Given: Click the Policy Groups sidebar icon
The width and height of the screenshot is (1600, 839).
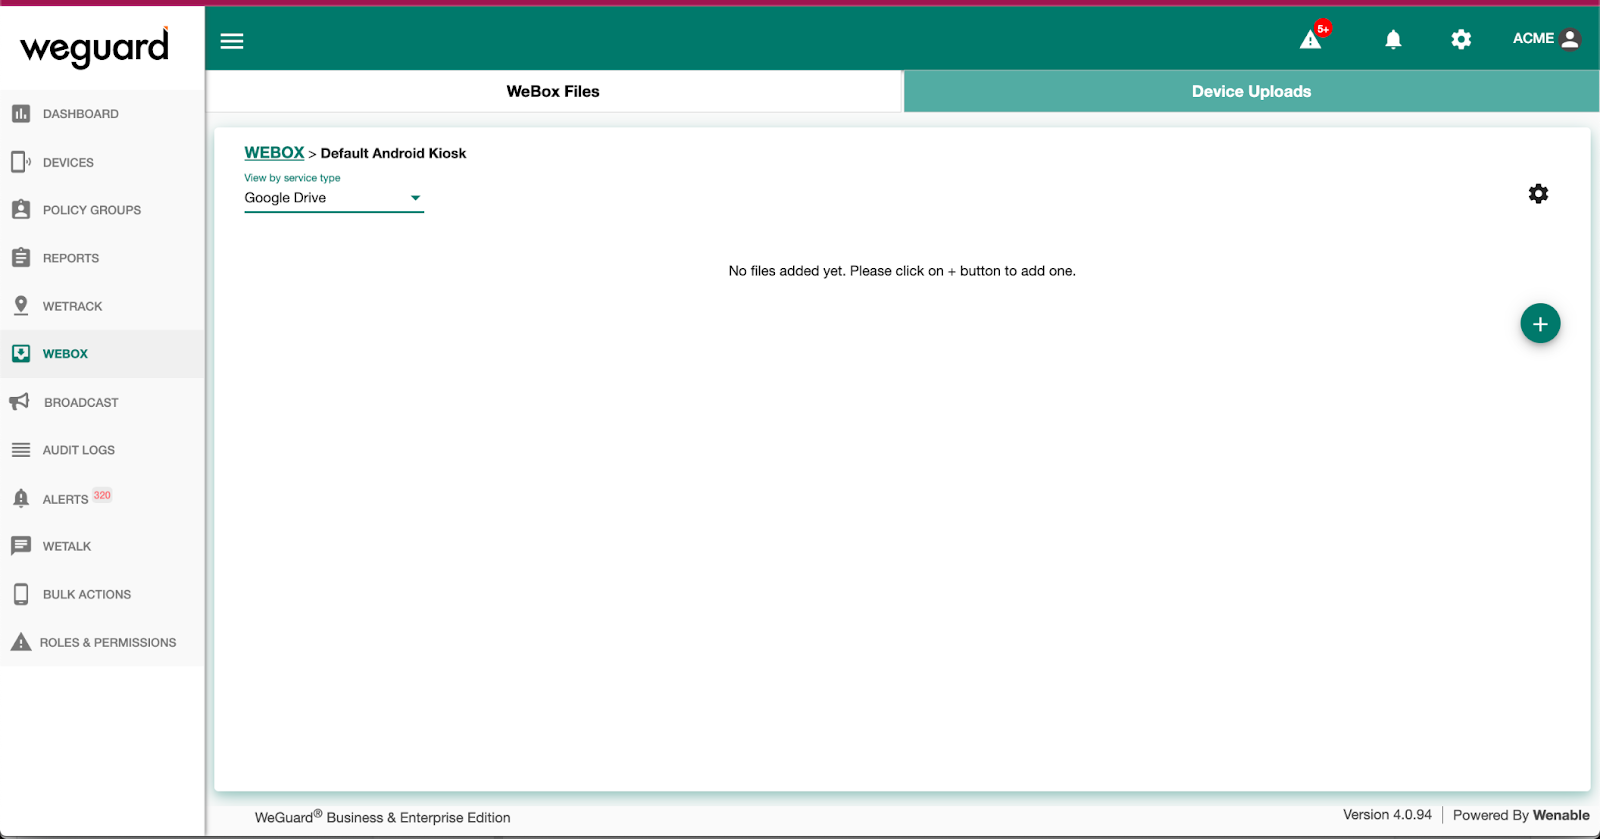Looking at the screenshot, I should (21, 210).
